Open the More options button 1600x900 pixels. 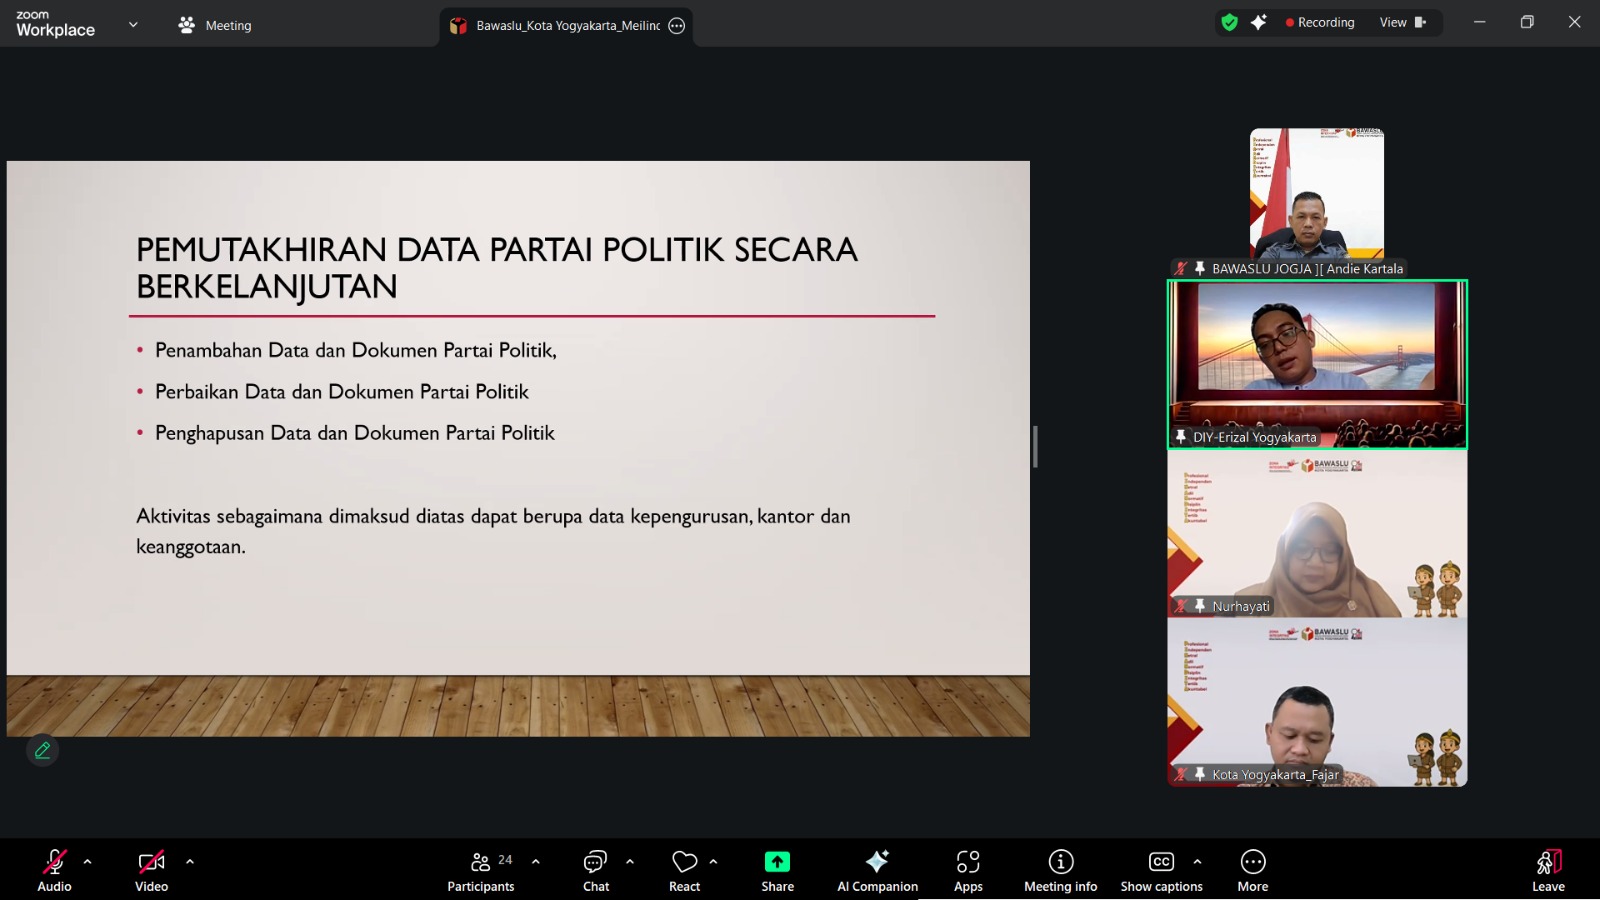[1253, 868]
